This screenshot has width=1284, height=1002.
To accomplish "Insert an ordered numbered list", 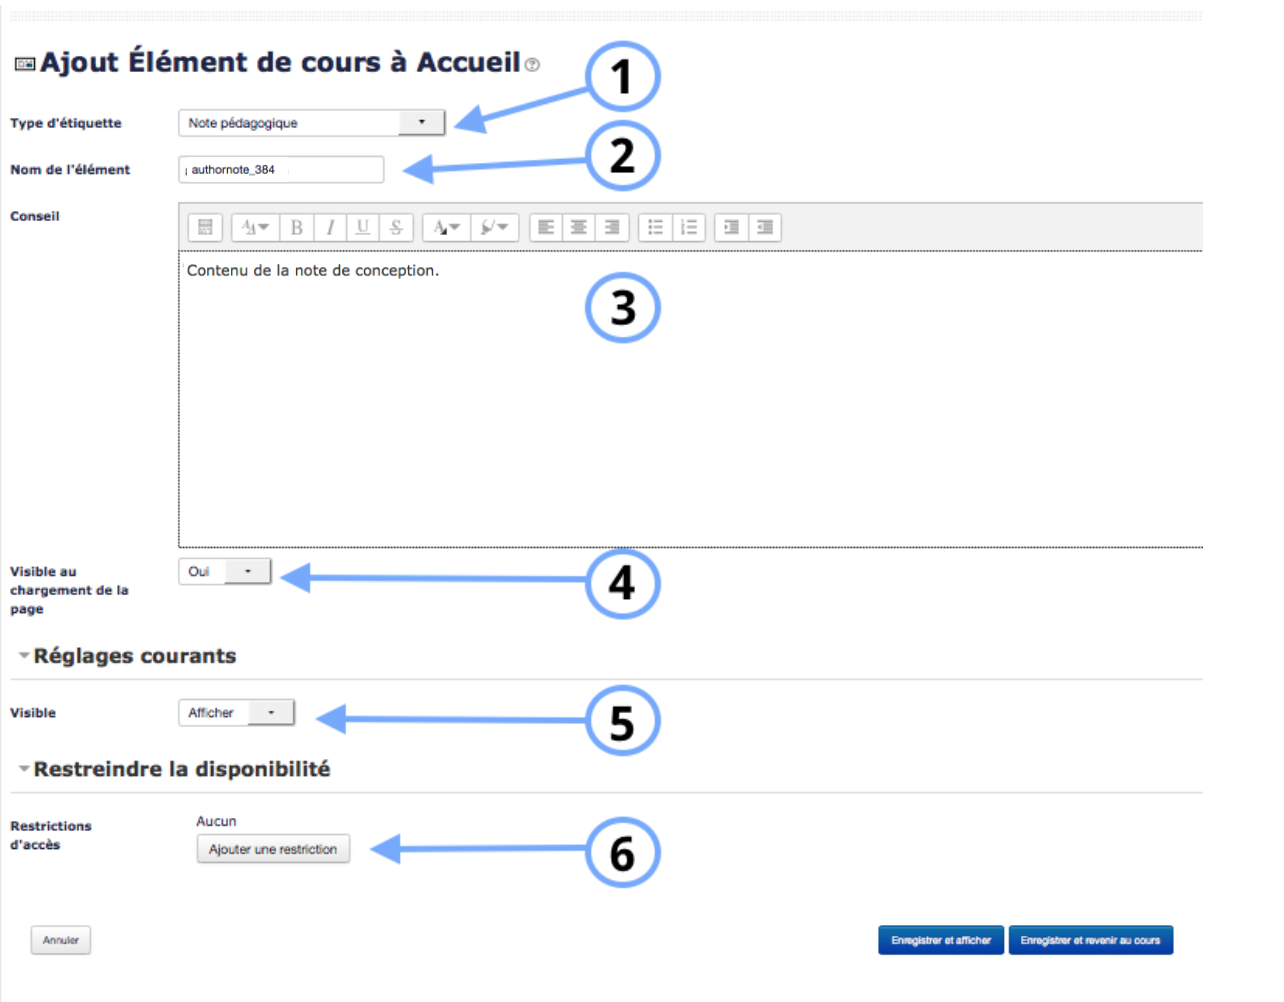I will coord(689,228).
